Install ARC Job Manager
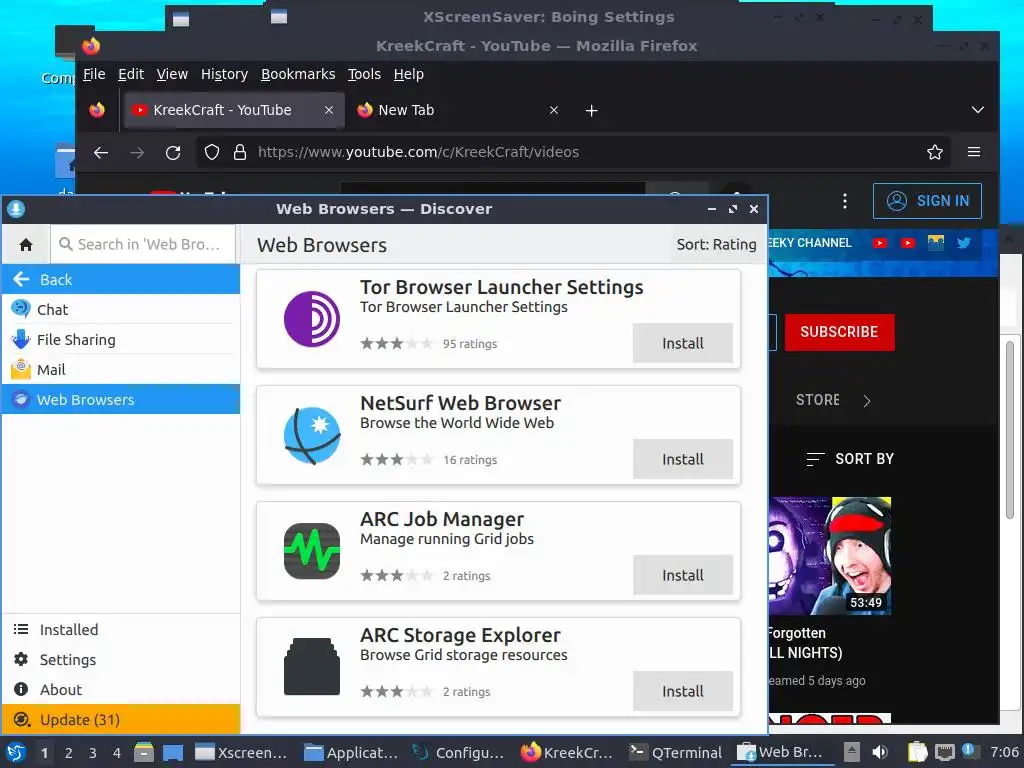 [x=682, y=575]
